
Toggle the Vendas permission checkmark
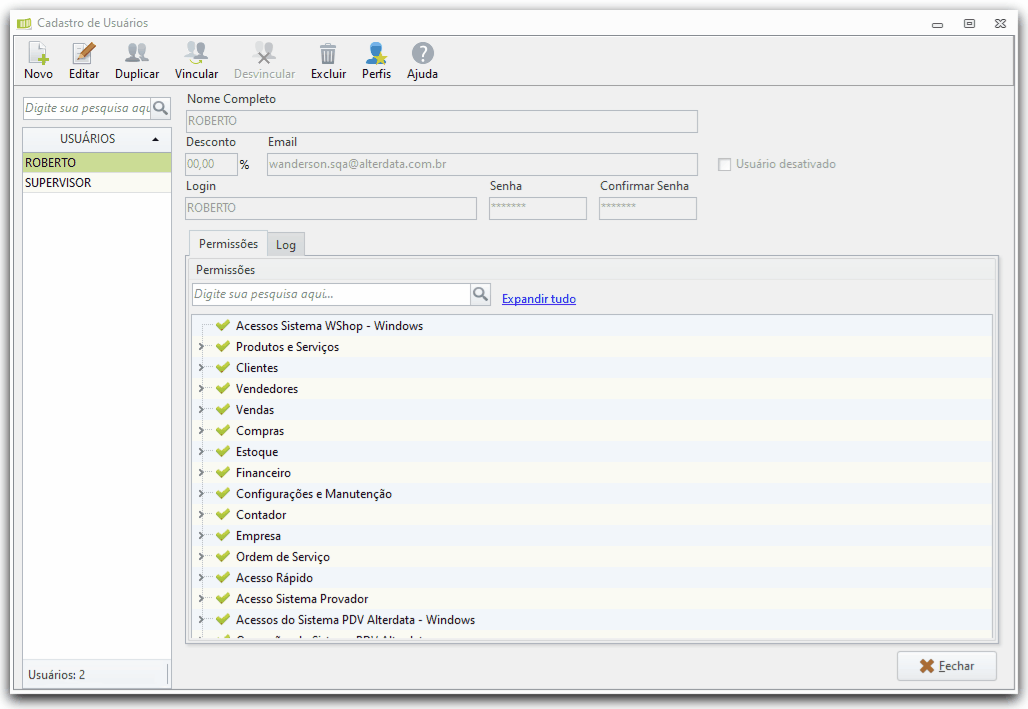[x=223, y=409]
